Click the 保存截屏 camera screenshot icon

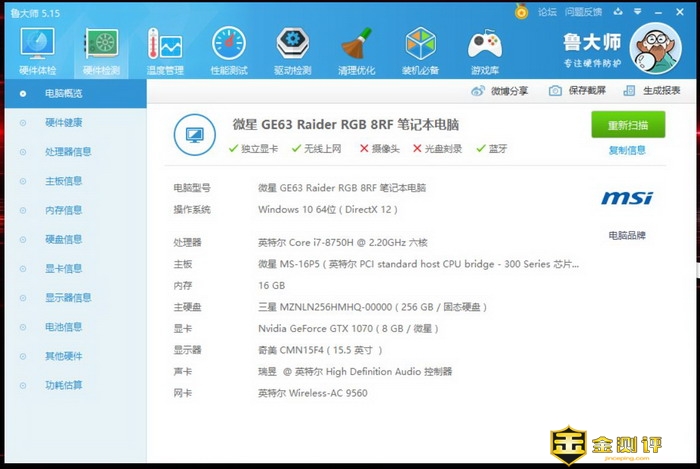pyautogui.click(x=555, y=91)
